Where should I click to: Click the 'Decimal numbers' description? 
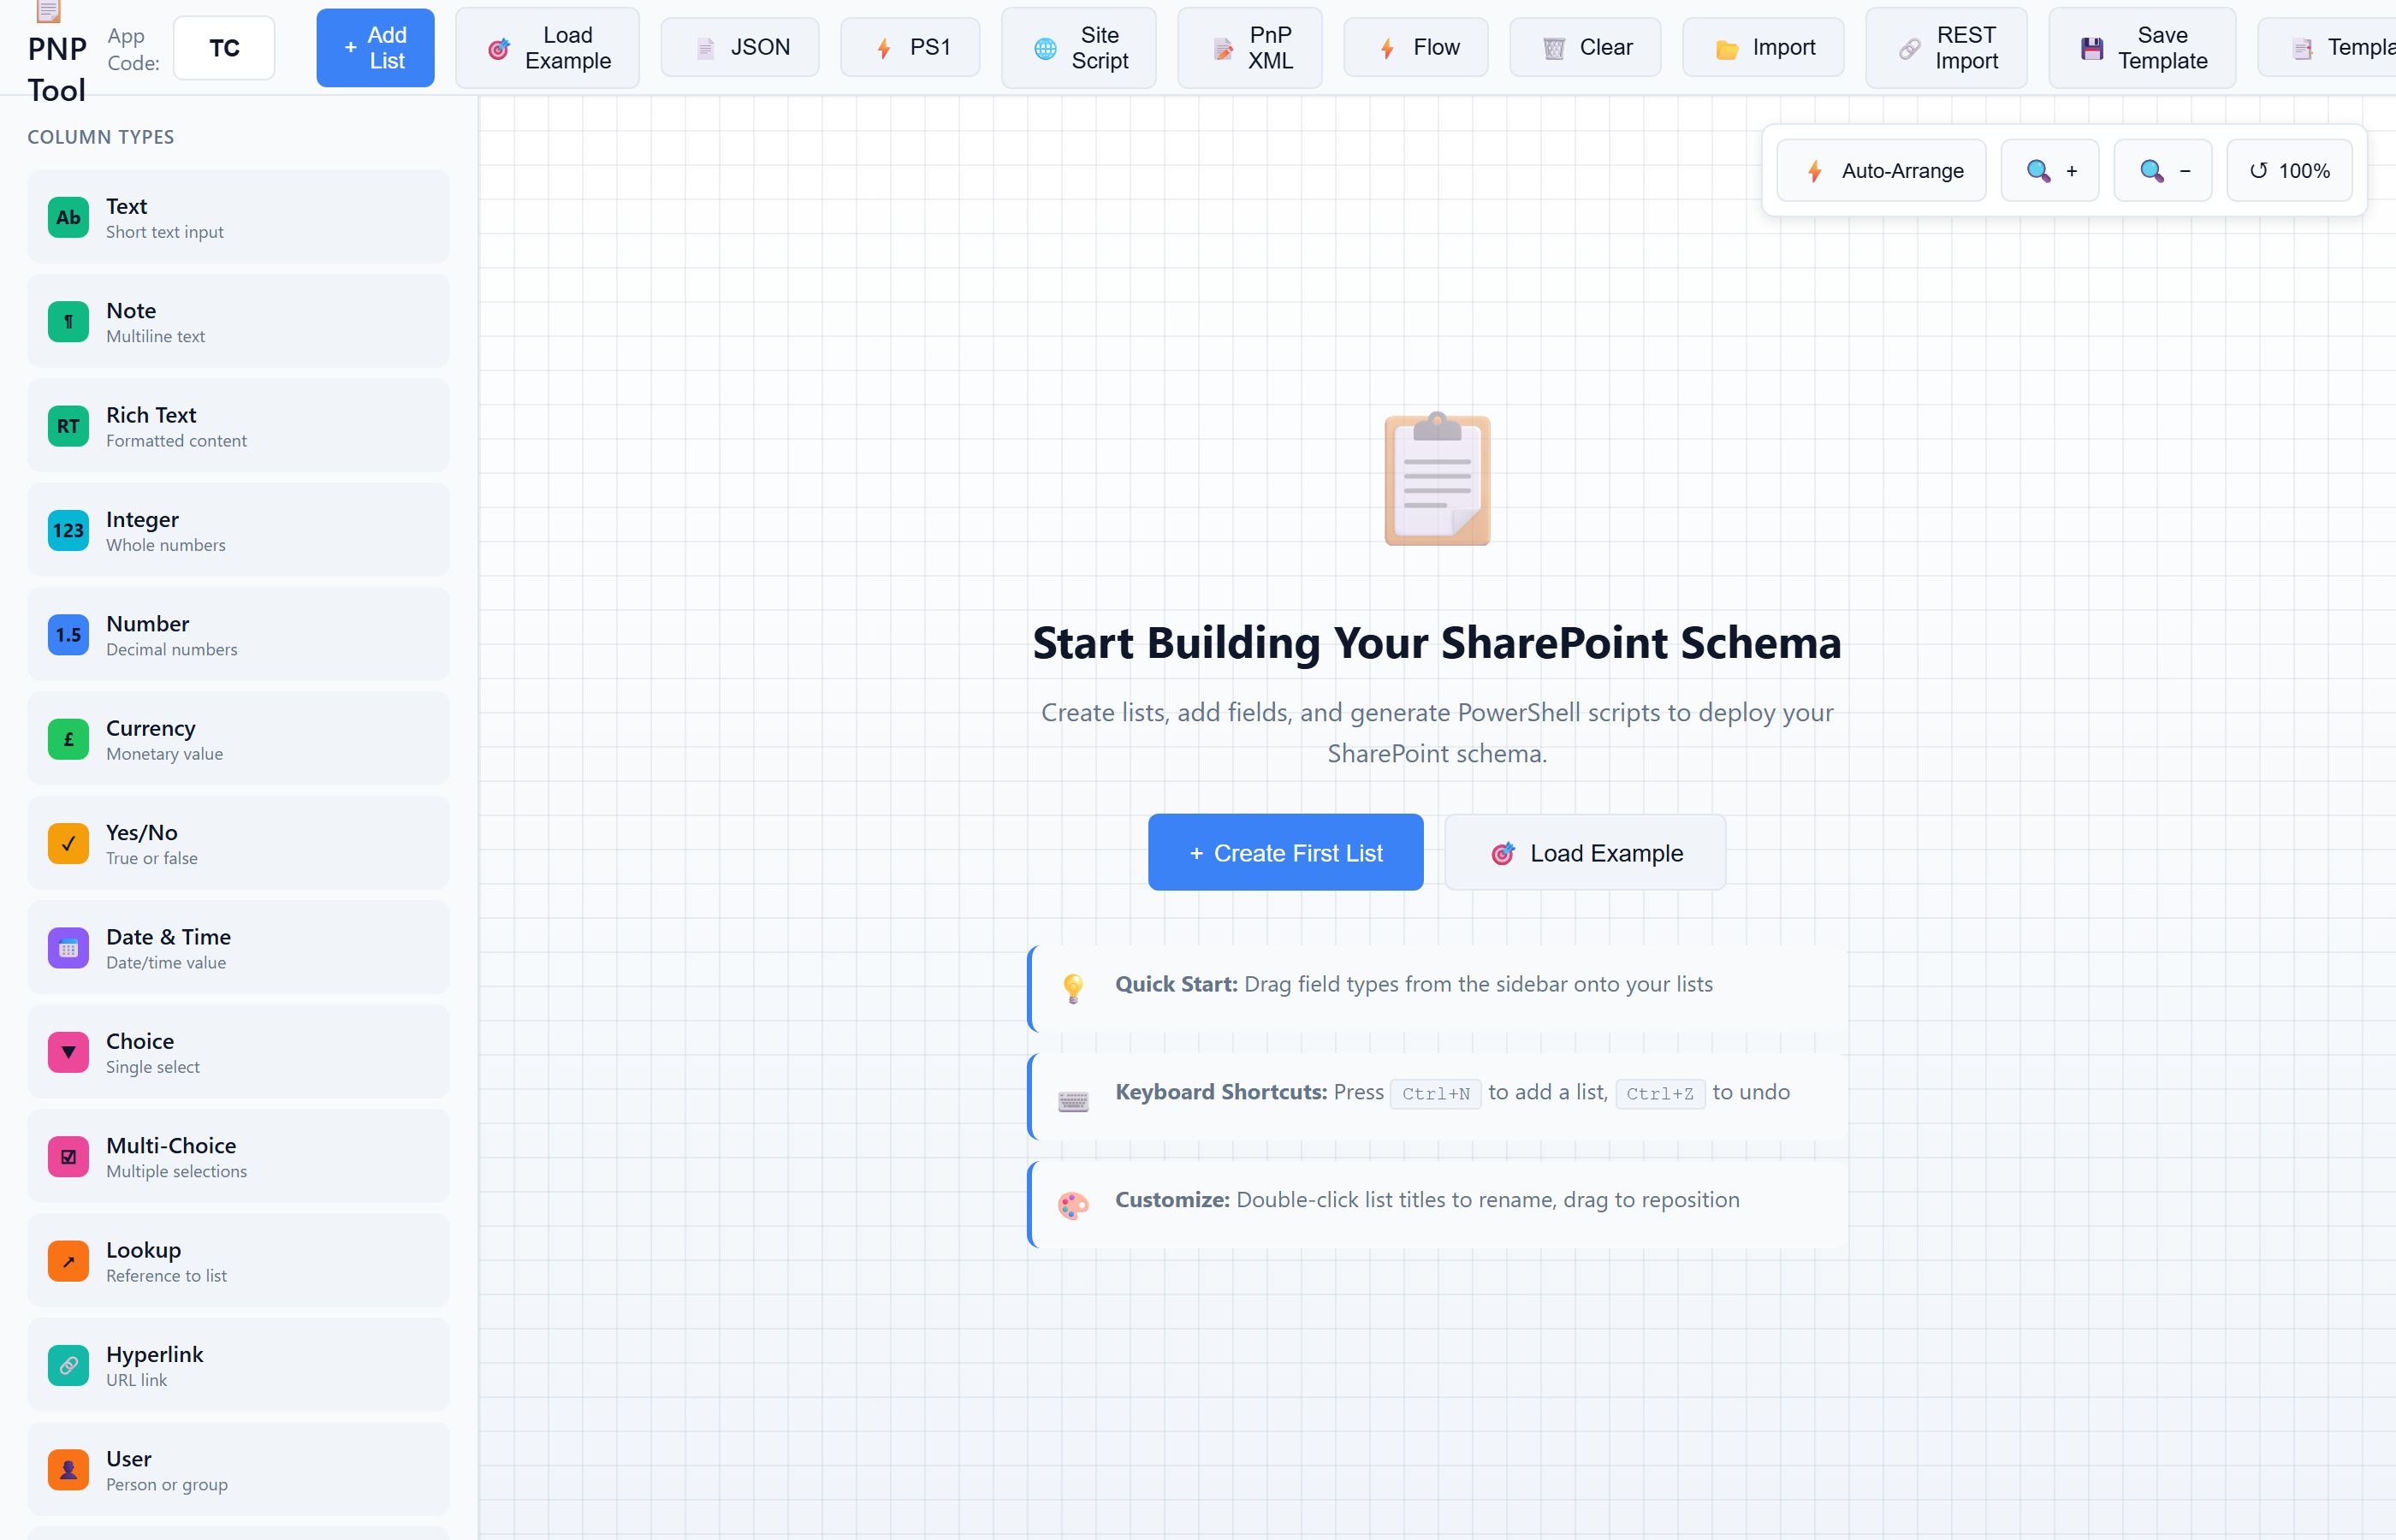click(172, 649)
